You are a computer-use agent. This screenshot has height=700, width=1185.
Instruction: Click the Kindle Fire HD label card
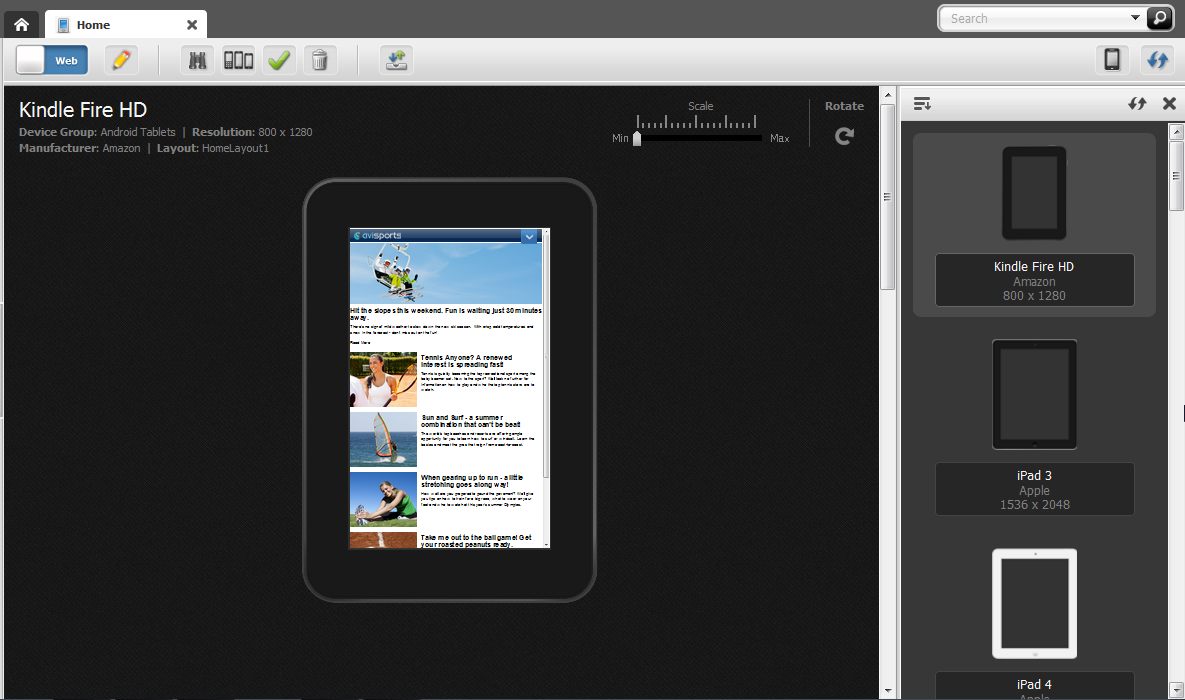tap(1034, 280)
